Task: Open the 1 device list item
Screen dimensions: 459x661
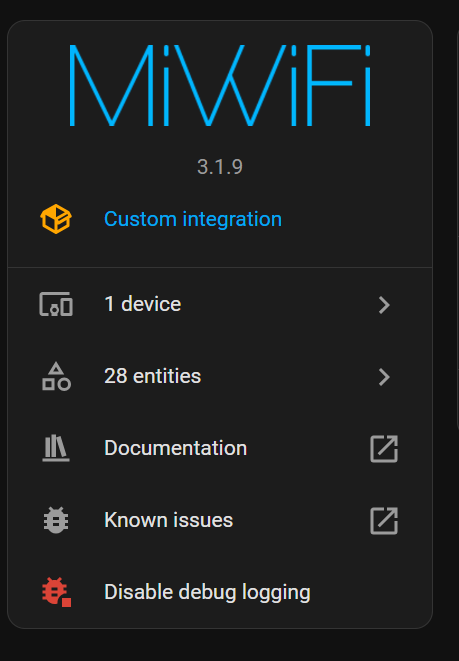Action: pos(220,304)
